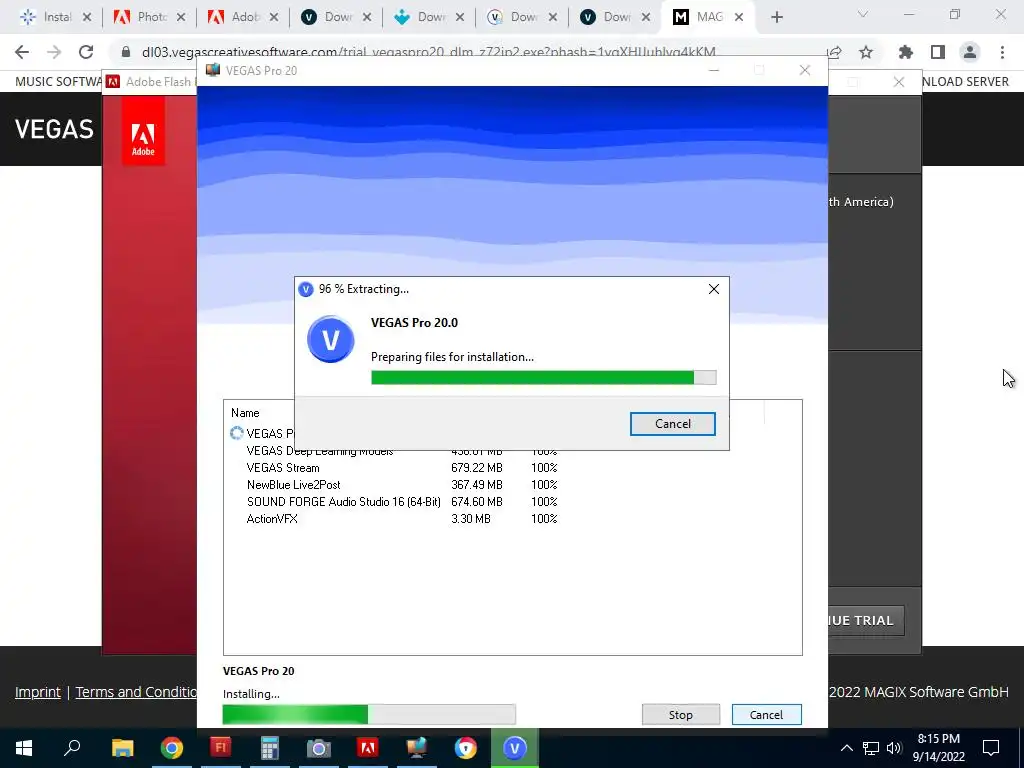Go forward in the Chrome browser
Screen dimensions: 1024x768
click(x=54, y=52)
